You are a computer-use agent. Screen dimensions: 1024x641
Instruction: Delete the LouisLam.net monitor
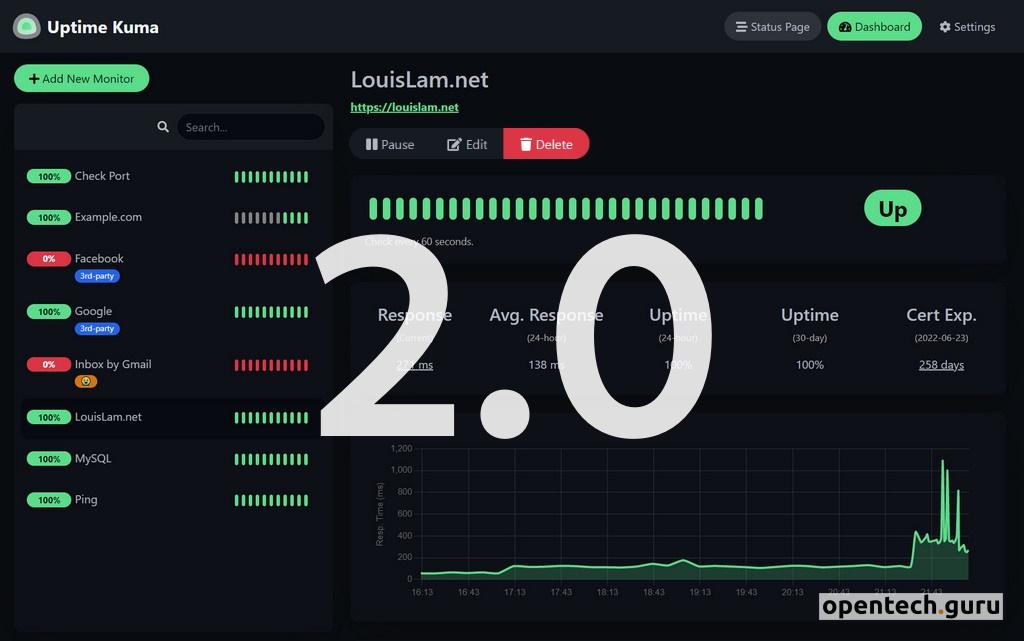(x=546, y=144)
